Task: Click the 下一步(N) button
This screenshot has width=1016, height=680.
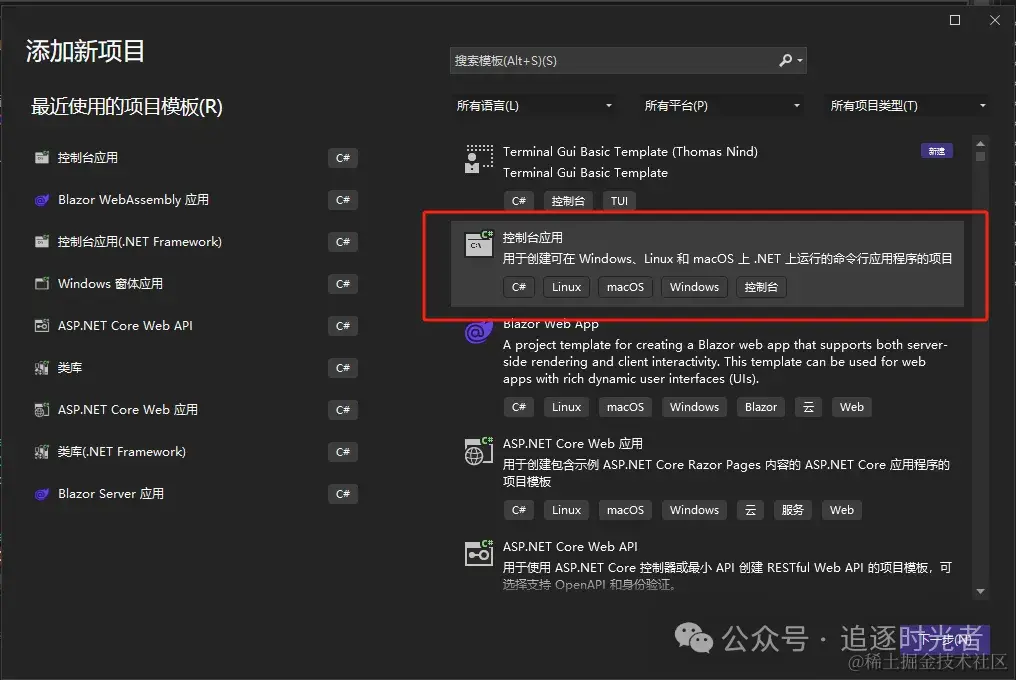Action: click(x=946, y=637)
